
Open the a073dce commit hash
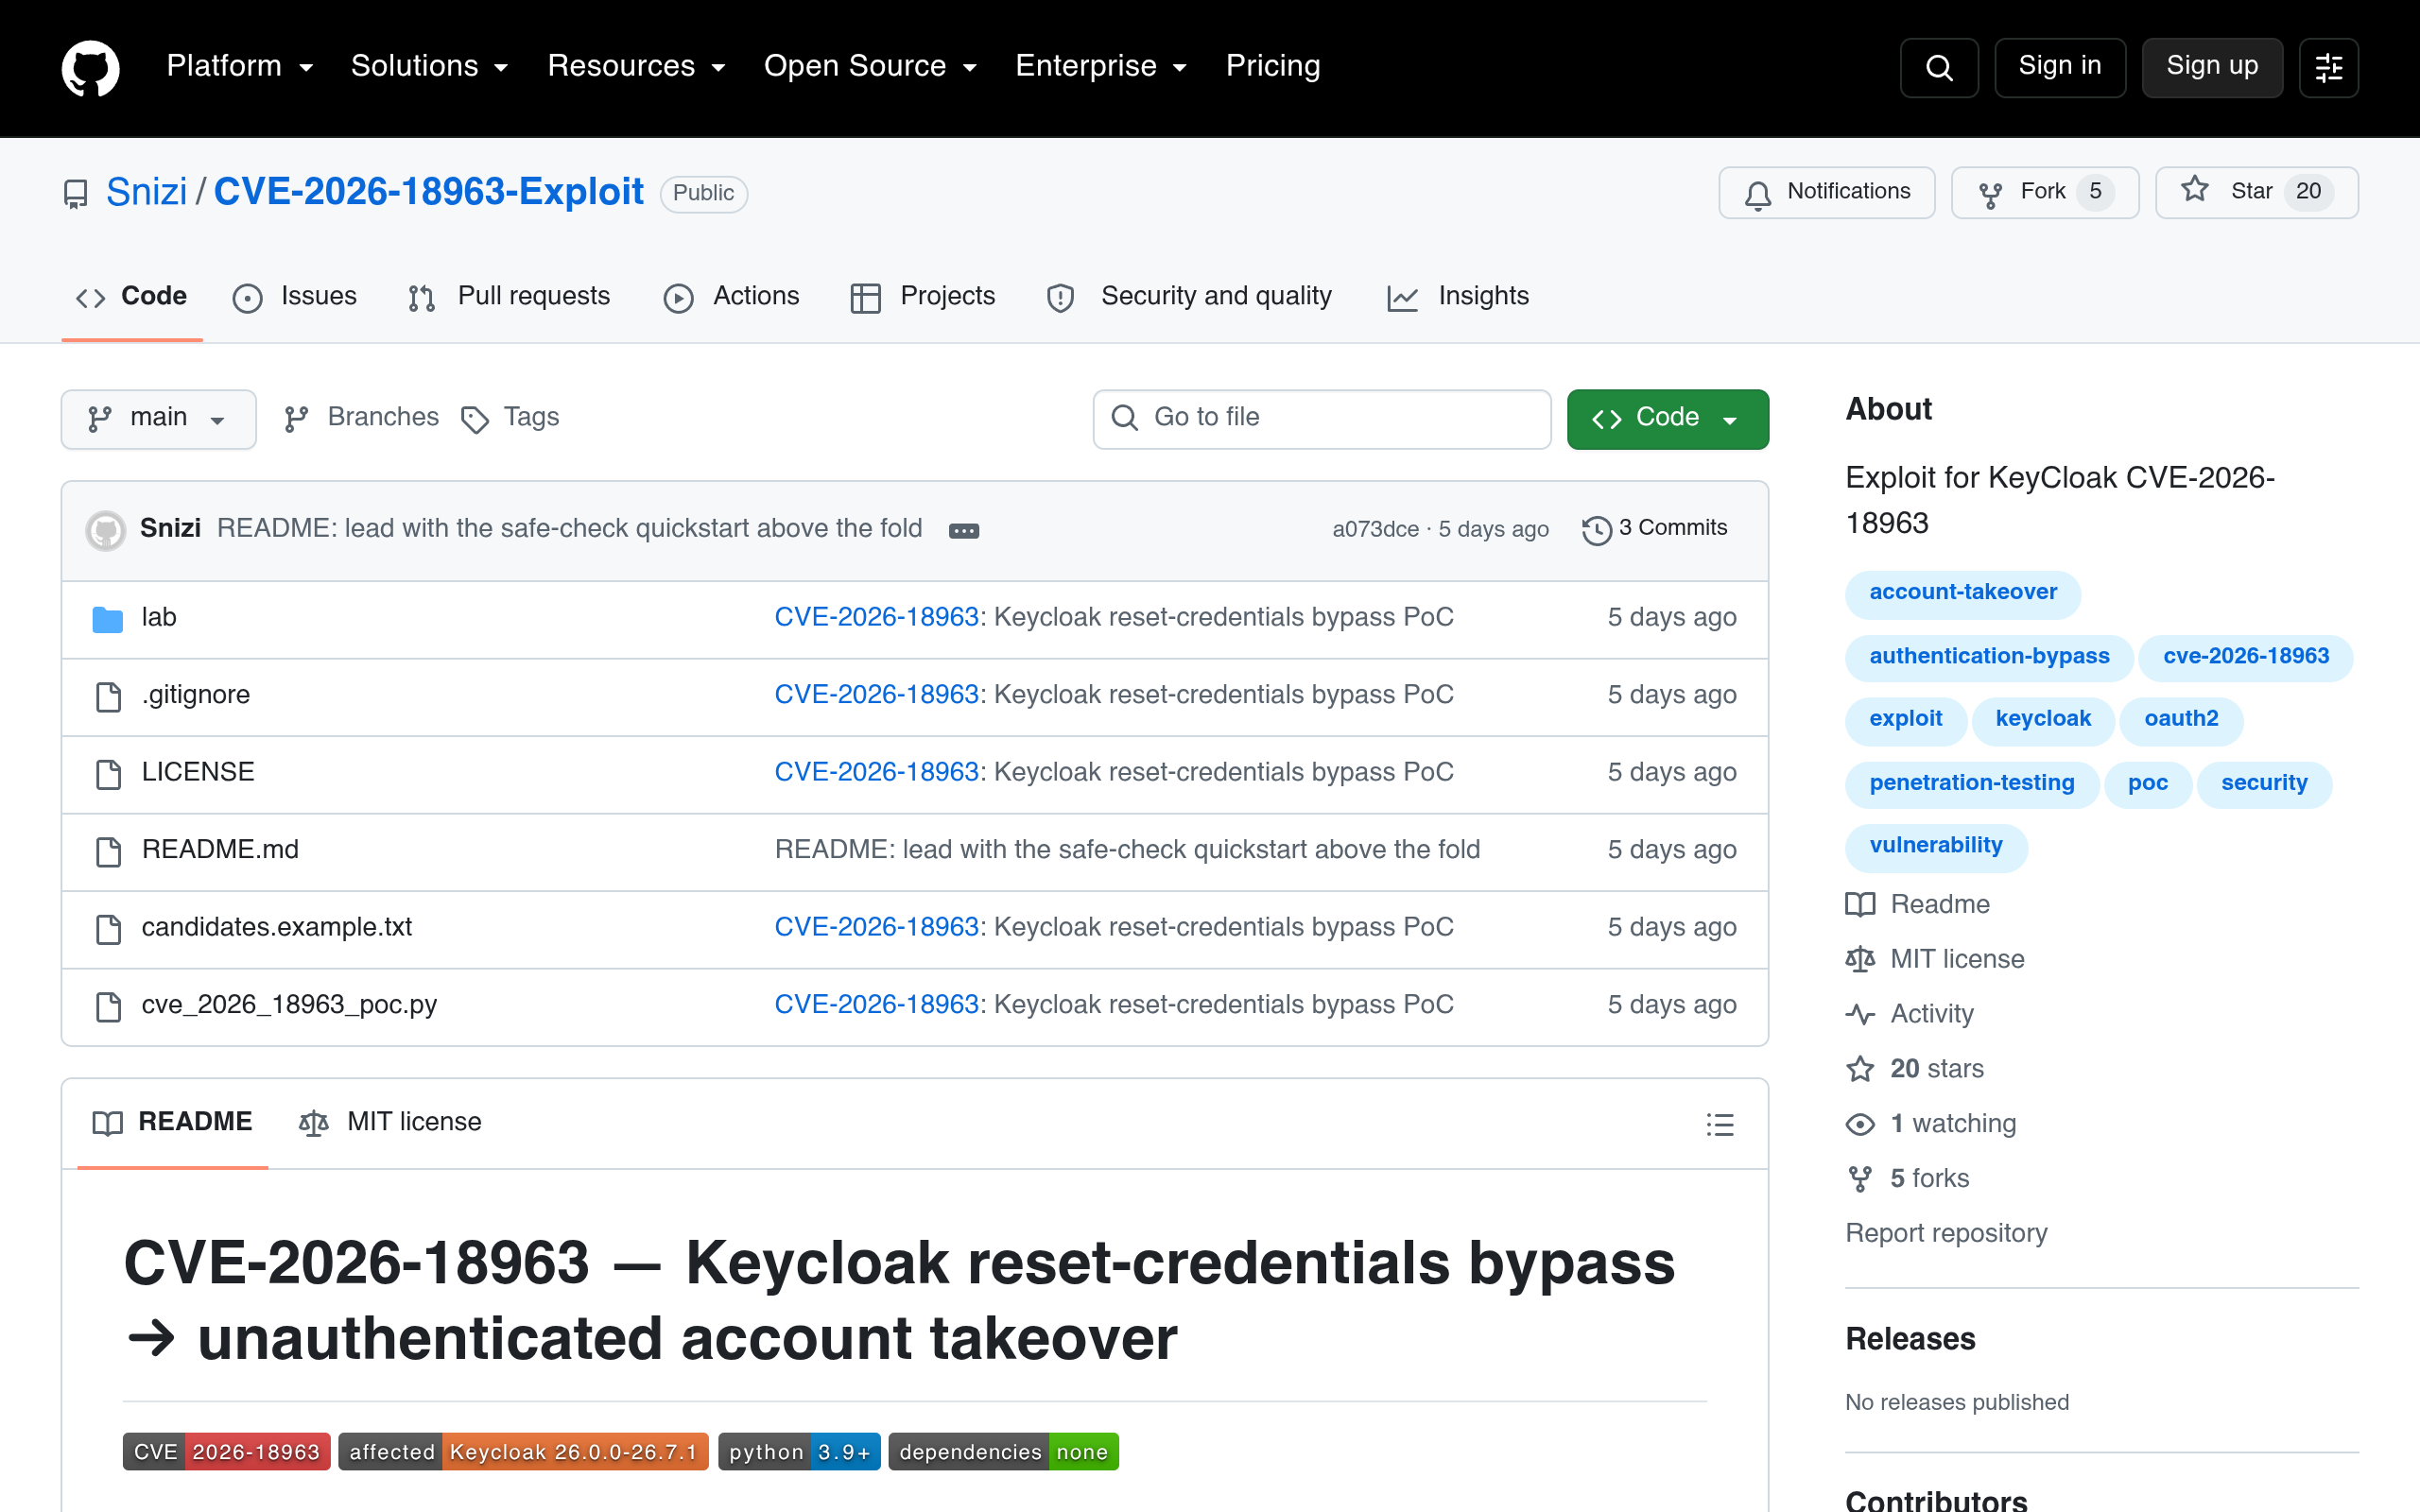pos(1375,530)
